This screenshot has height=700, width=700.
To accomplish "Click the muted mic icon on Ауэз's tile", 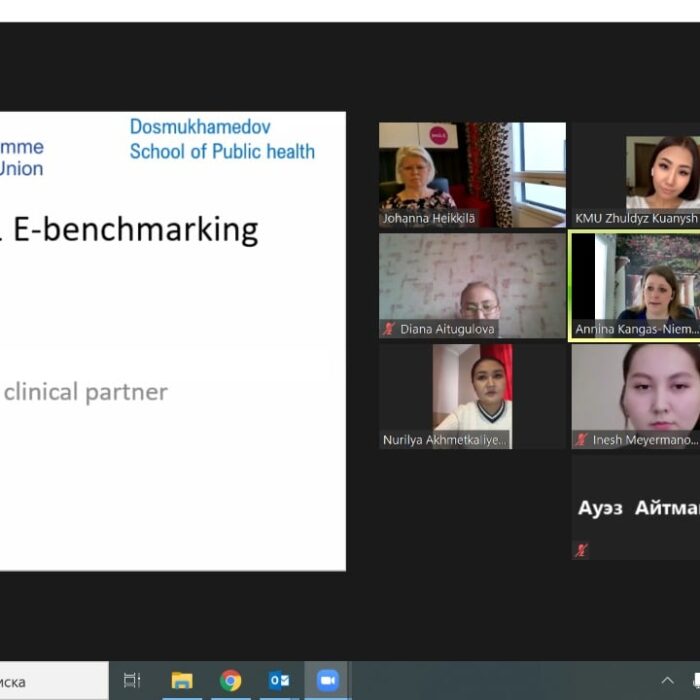I will pyautogui.click(x=581, y=549).
